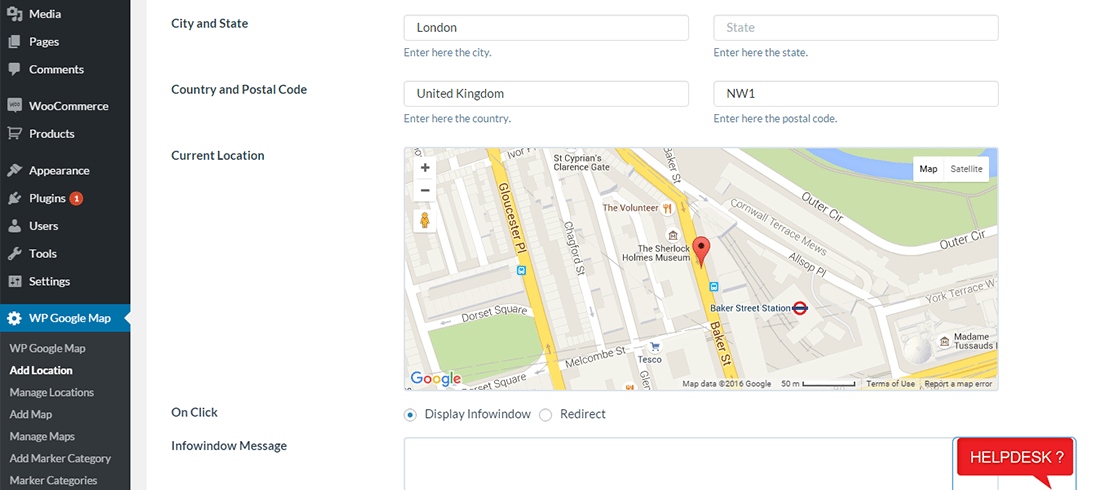Click the Postal Code field NW1

click(x=856, y=94)
